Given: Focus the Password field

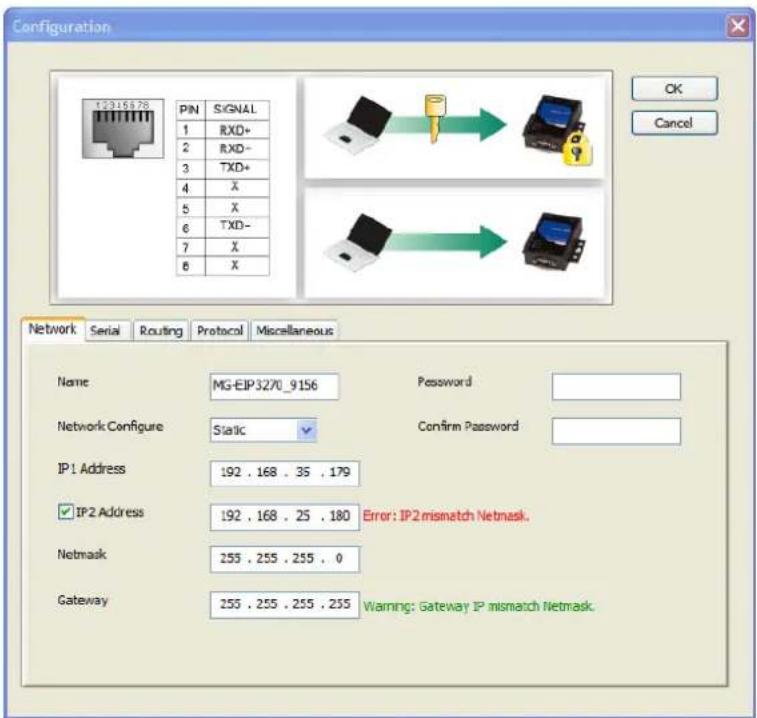Looking at the screenshot, I should pos(617,386).
